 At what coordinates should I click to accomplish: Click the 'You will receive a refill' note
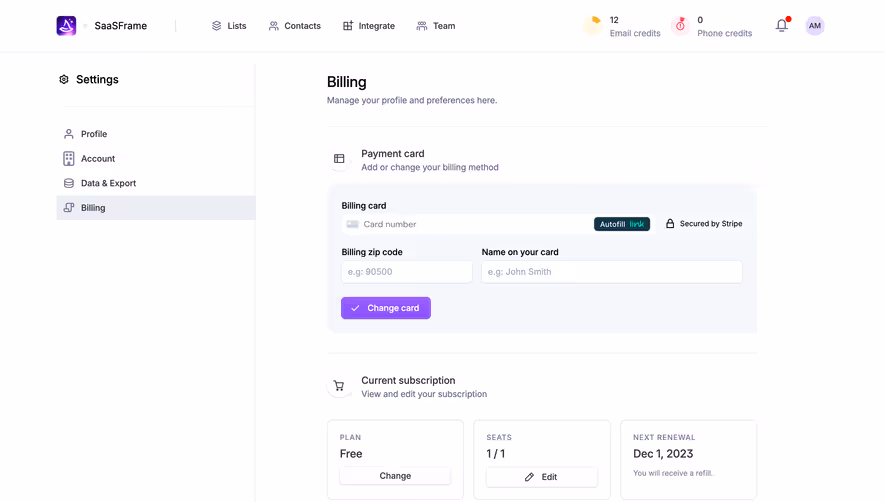673,473
